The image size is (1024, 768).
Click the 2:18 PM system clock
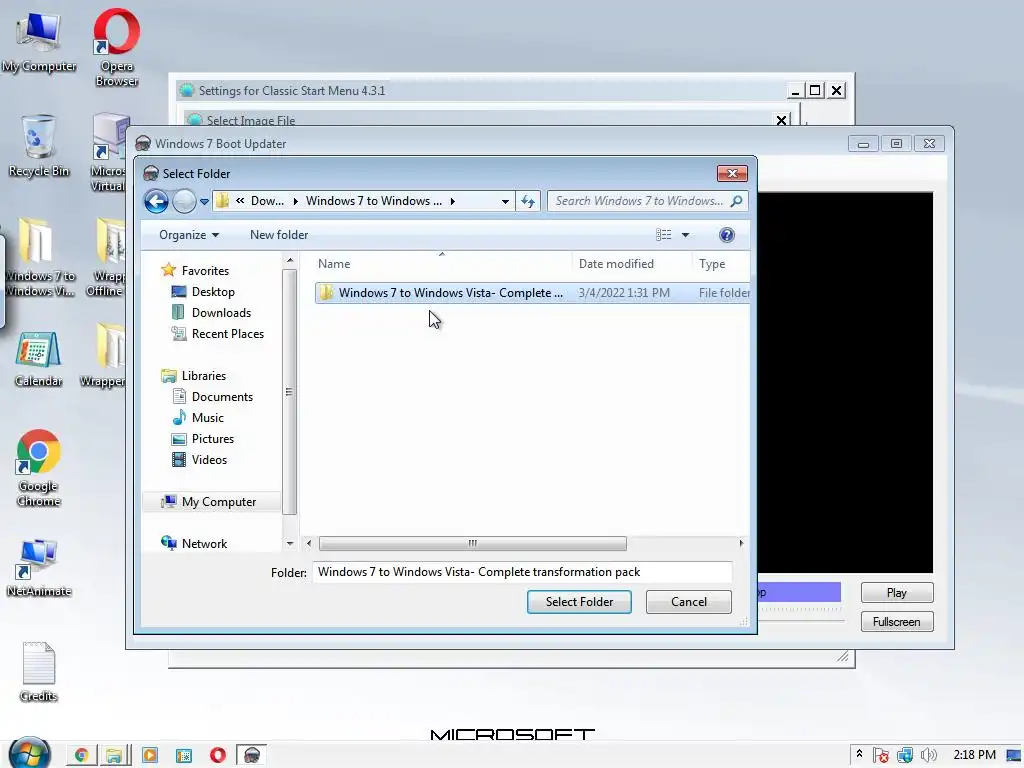click(974, 755)
